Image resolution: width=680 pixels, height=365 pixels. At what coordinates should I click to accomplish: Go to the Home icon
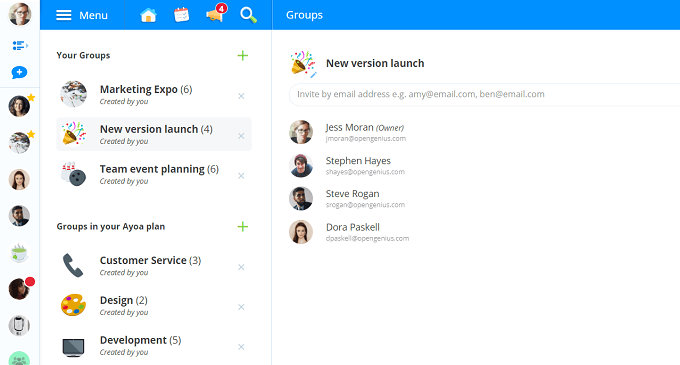click(148, 15)
